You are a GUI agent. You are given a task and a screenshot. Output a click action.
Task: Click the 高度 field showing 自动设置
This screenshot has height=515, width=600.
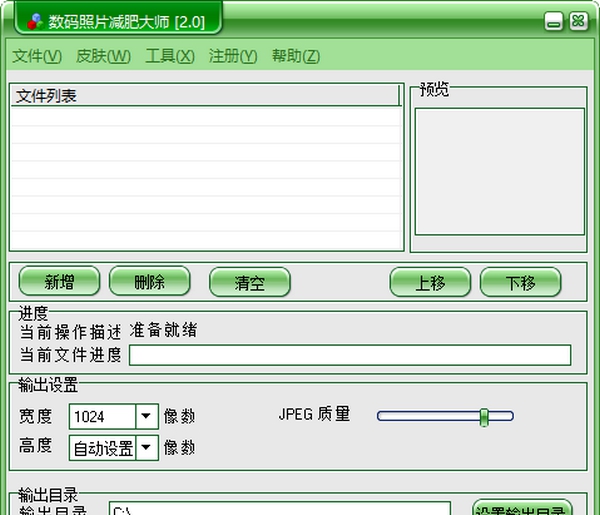103,448
